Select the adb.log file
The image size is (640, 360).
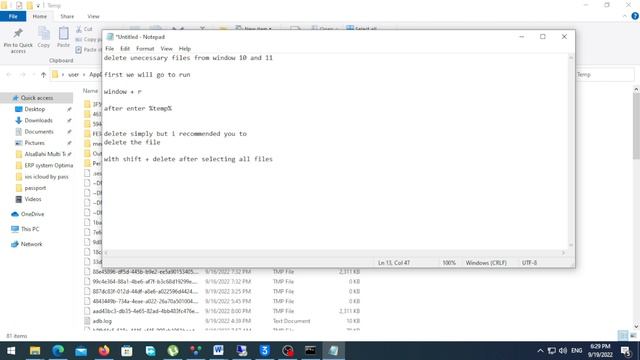click(x=102, y=321)
